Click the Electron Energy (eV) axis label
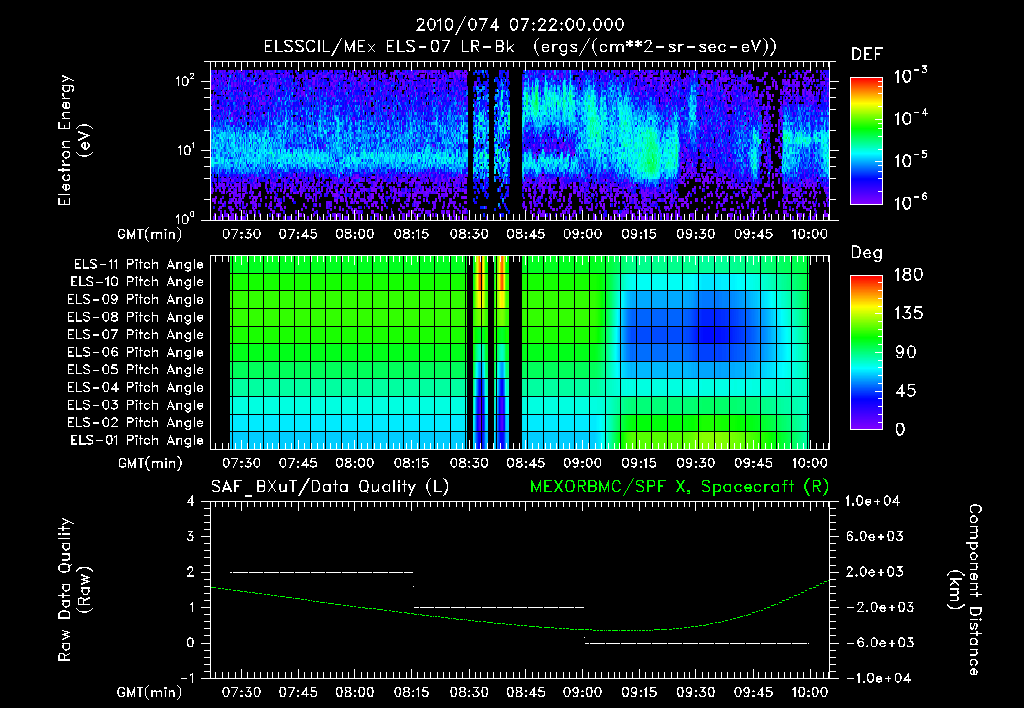Screen dimensions: 1024x708 (x=74, y=140)
